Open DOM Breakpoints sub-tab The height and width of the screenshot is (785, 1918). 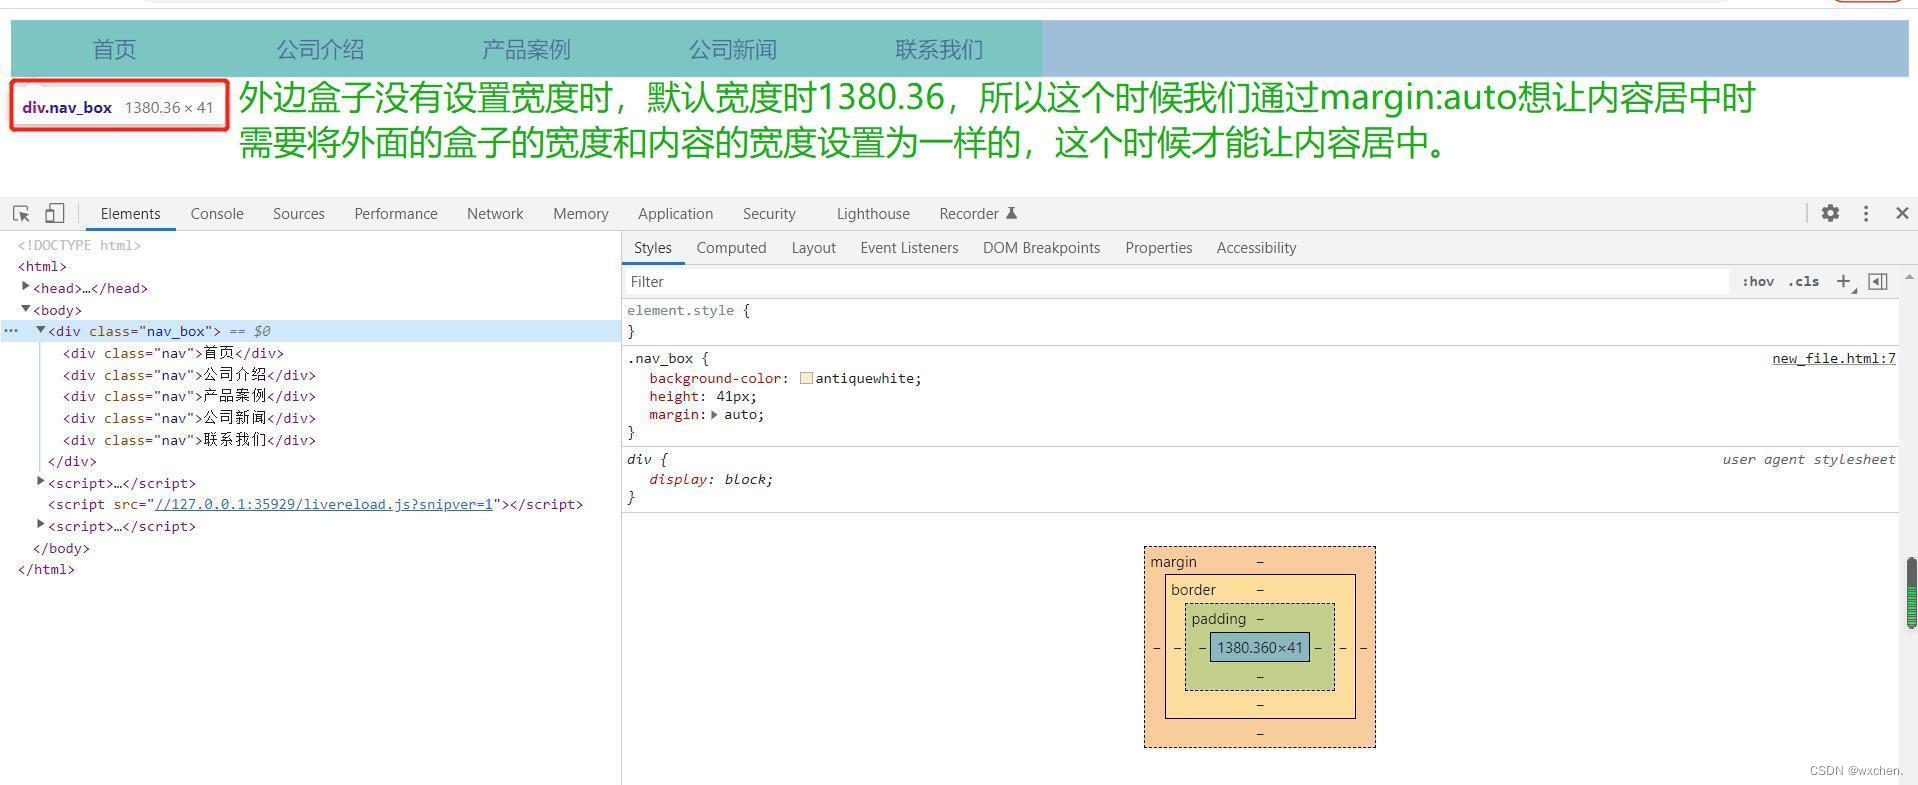[x=1041, y=248]
